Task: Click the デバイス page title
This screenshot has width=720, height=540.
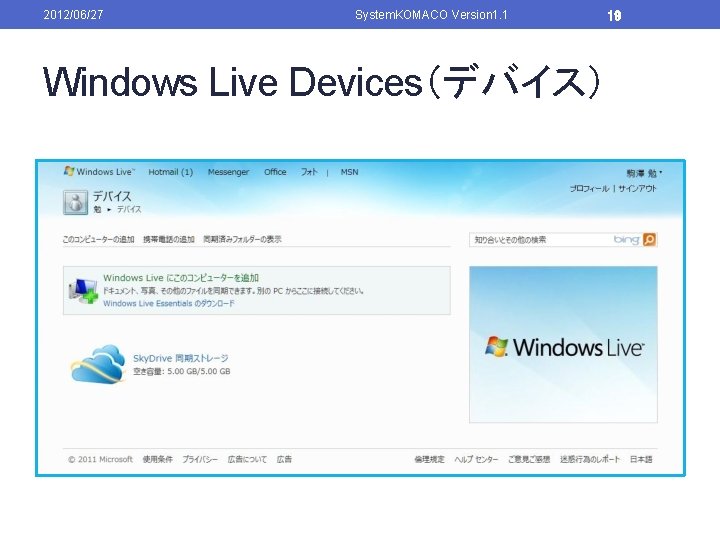Action: point(112,196)
